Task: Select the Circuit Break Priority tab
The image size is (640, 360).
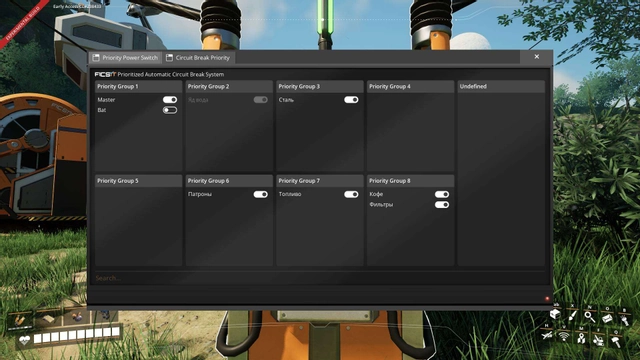Action: [x=198, y=58]
